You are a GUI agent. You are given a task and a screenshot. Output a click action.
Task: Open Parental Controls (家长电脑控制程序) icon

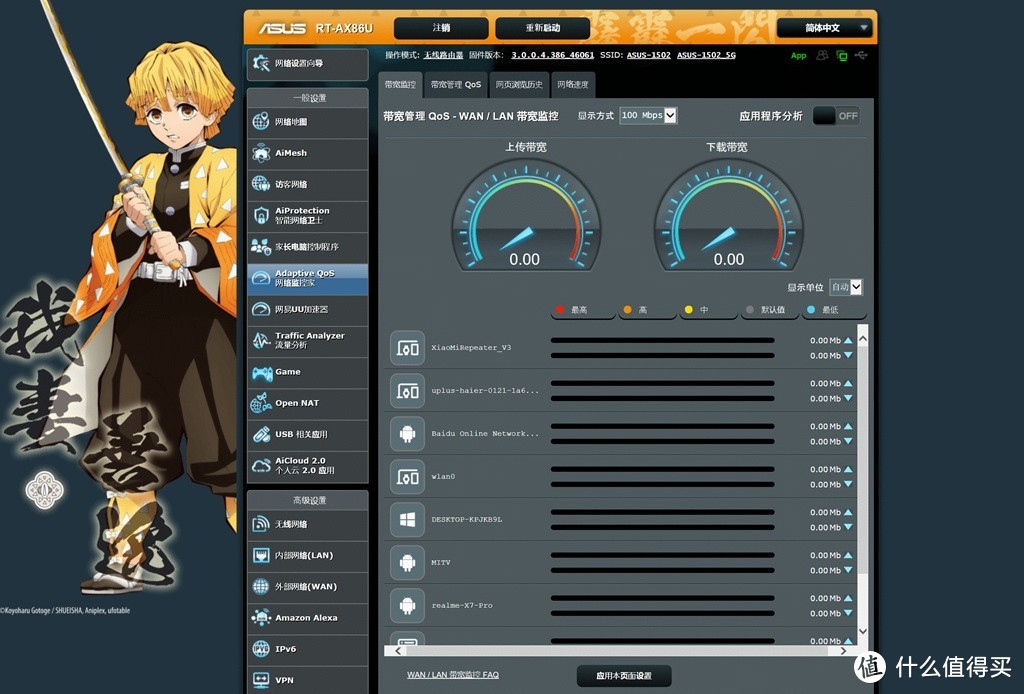point(261,247)
